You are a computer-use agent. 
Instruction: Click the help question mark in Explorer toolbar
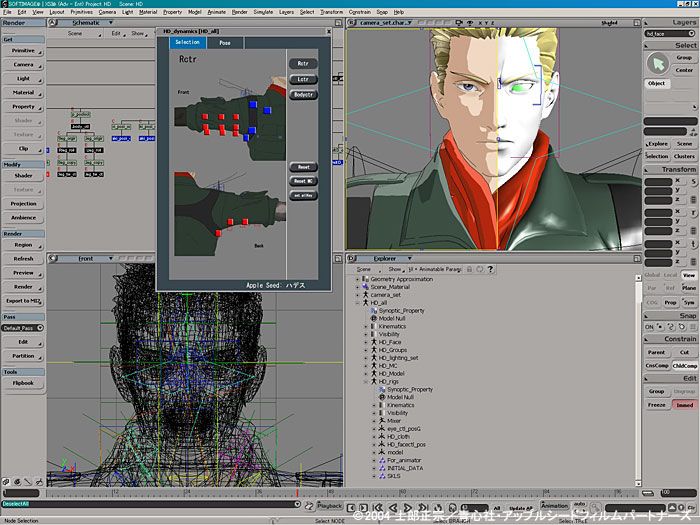tap(490, 269)
